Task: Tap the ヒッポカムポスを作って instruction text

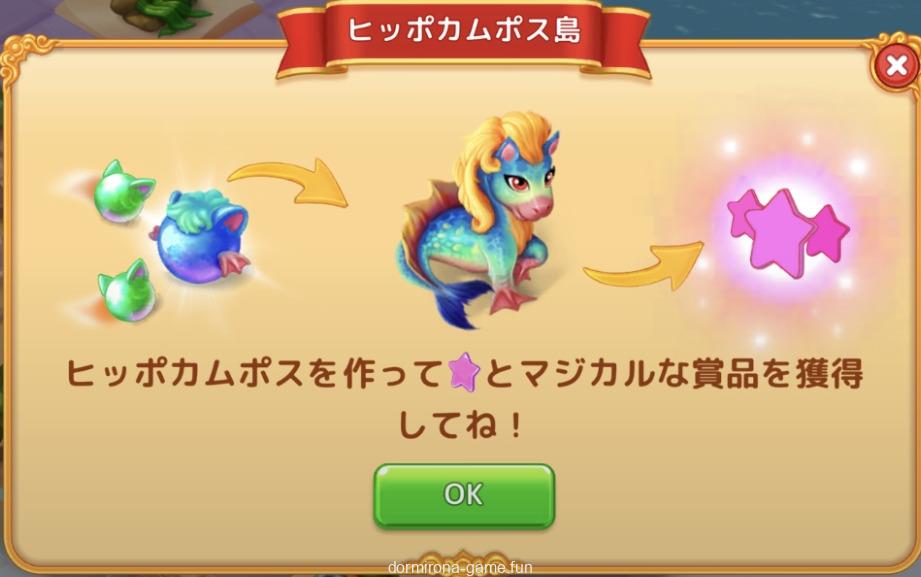Action: 253,373
